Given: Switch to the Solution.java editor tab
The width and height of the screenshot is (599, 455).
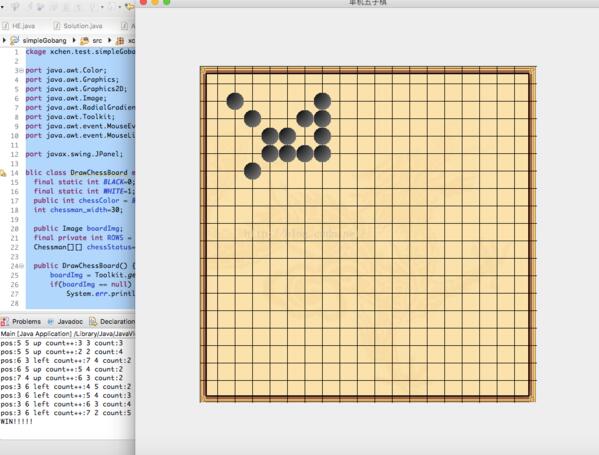Looking at the screenshot, I should [78, 26].
